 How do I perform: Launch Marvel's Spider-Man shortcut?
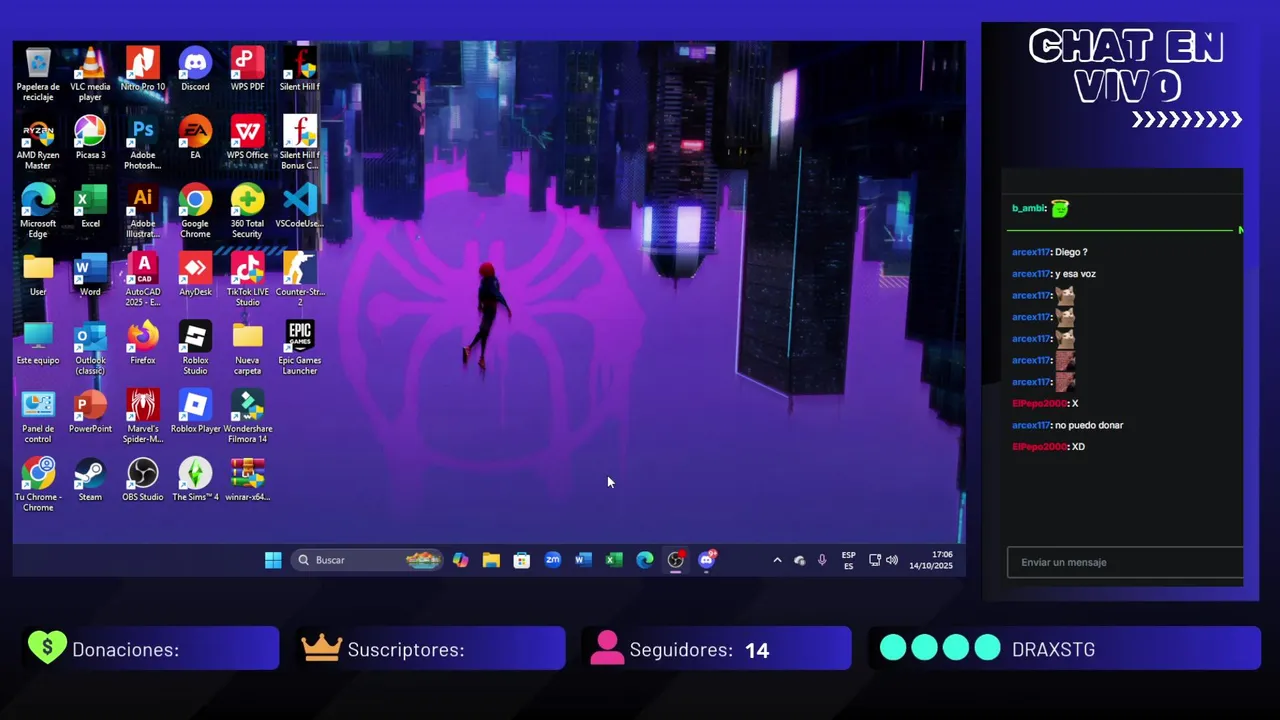coord(143,417)
